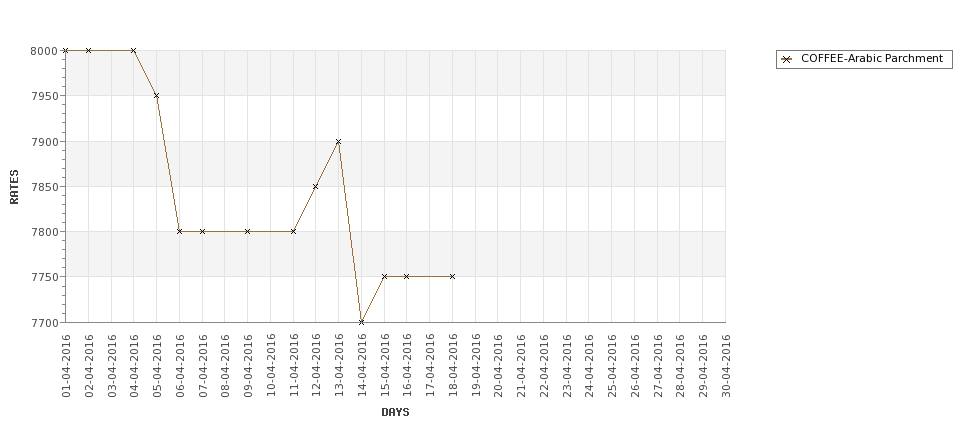
Task: Select the data point on 01-04-2016
Action: tap(65, 50)
